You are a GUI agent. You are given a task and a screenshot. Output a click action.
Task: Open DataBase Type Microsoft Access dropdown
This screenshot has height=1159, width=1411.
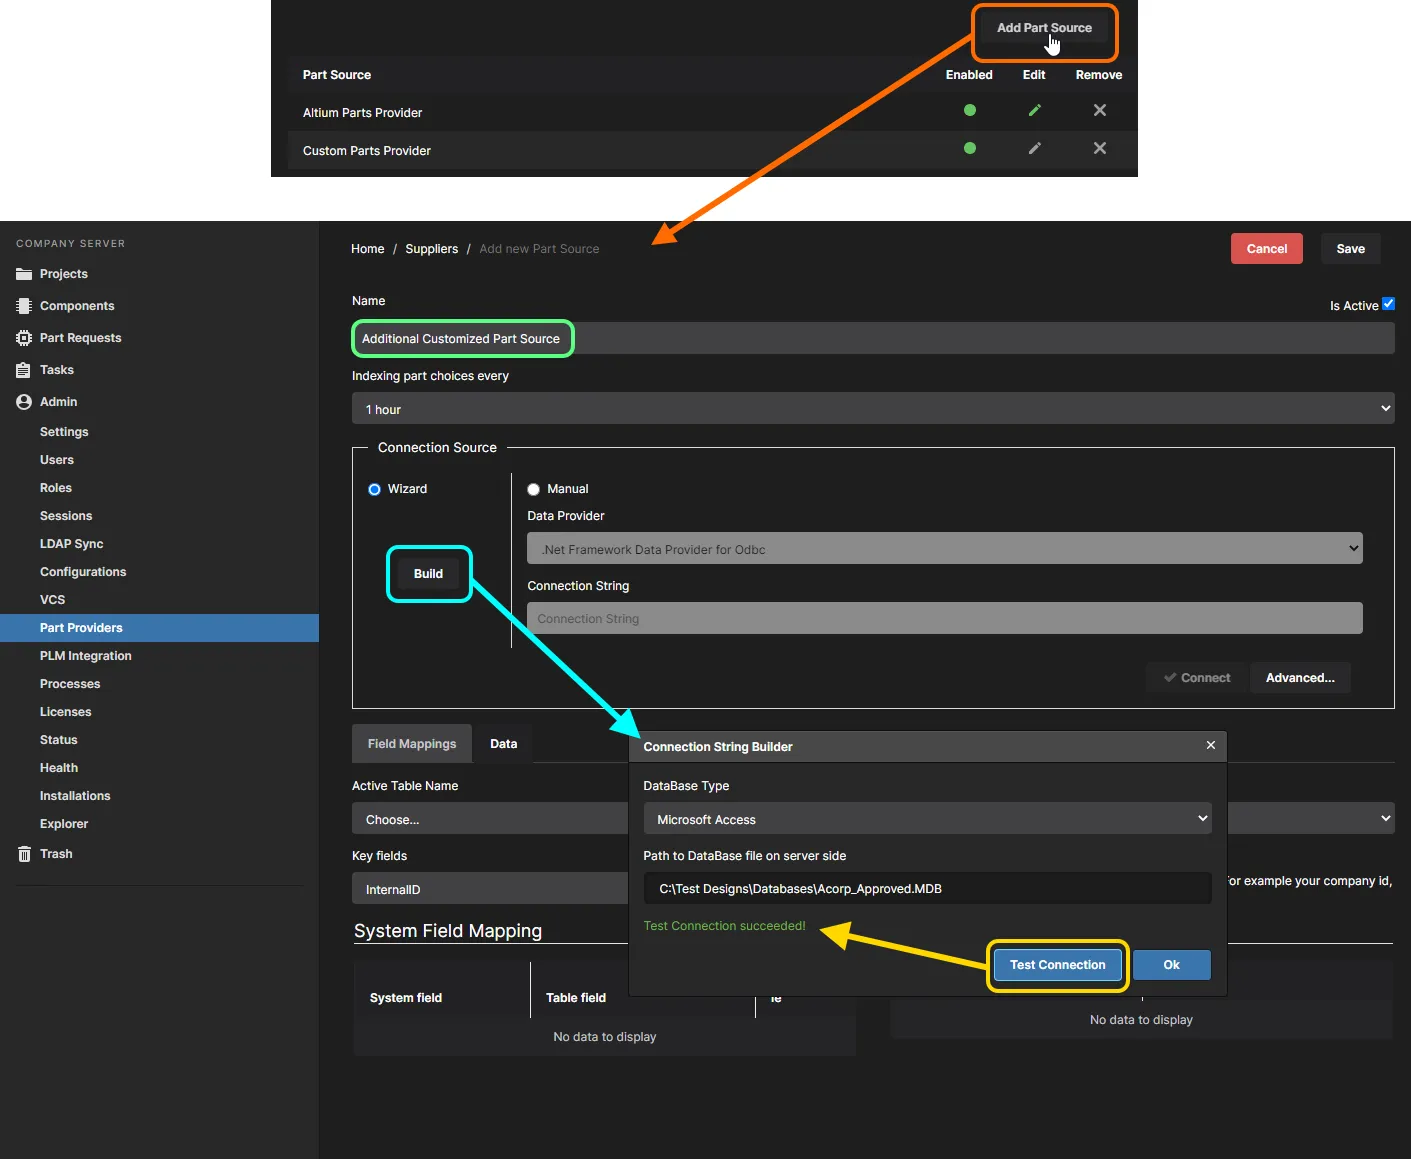[927, 819]
